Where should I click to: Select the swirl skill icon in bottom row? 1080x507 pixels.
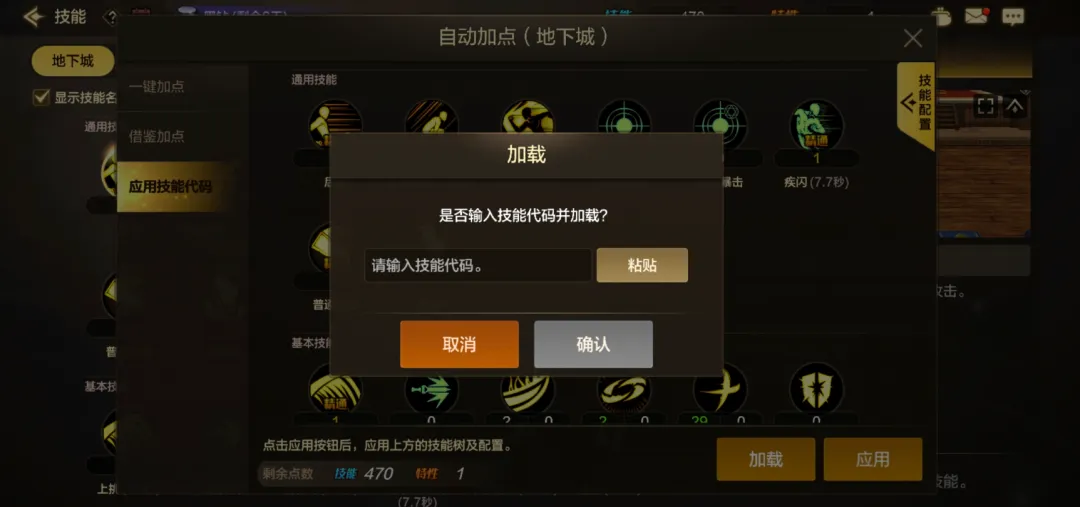tap(624, 389)
